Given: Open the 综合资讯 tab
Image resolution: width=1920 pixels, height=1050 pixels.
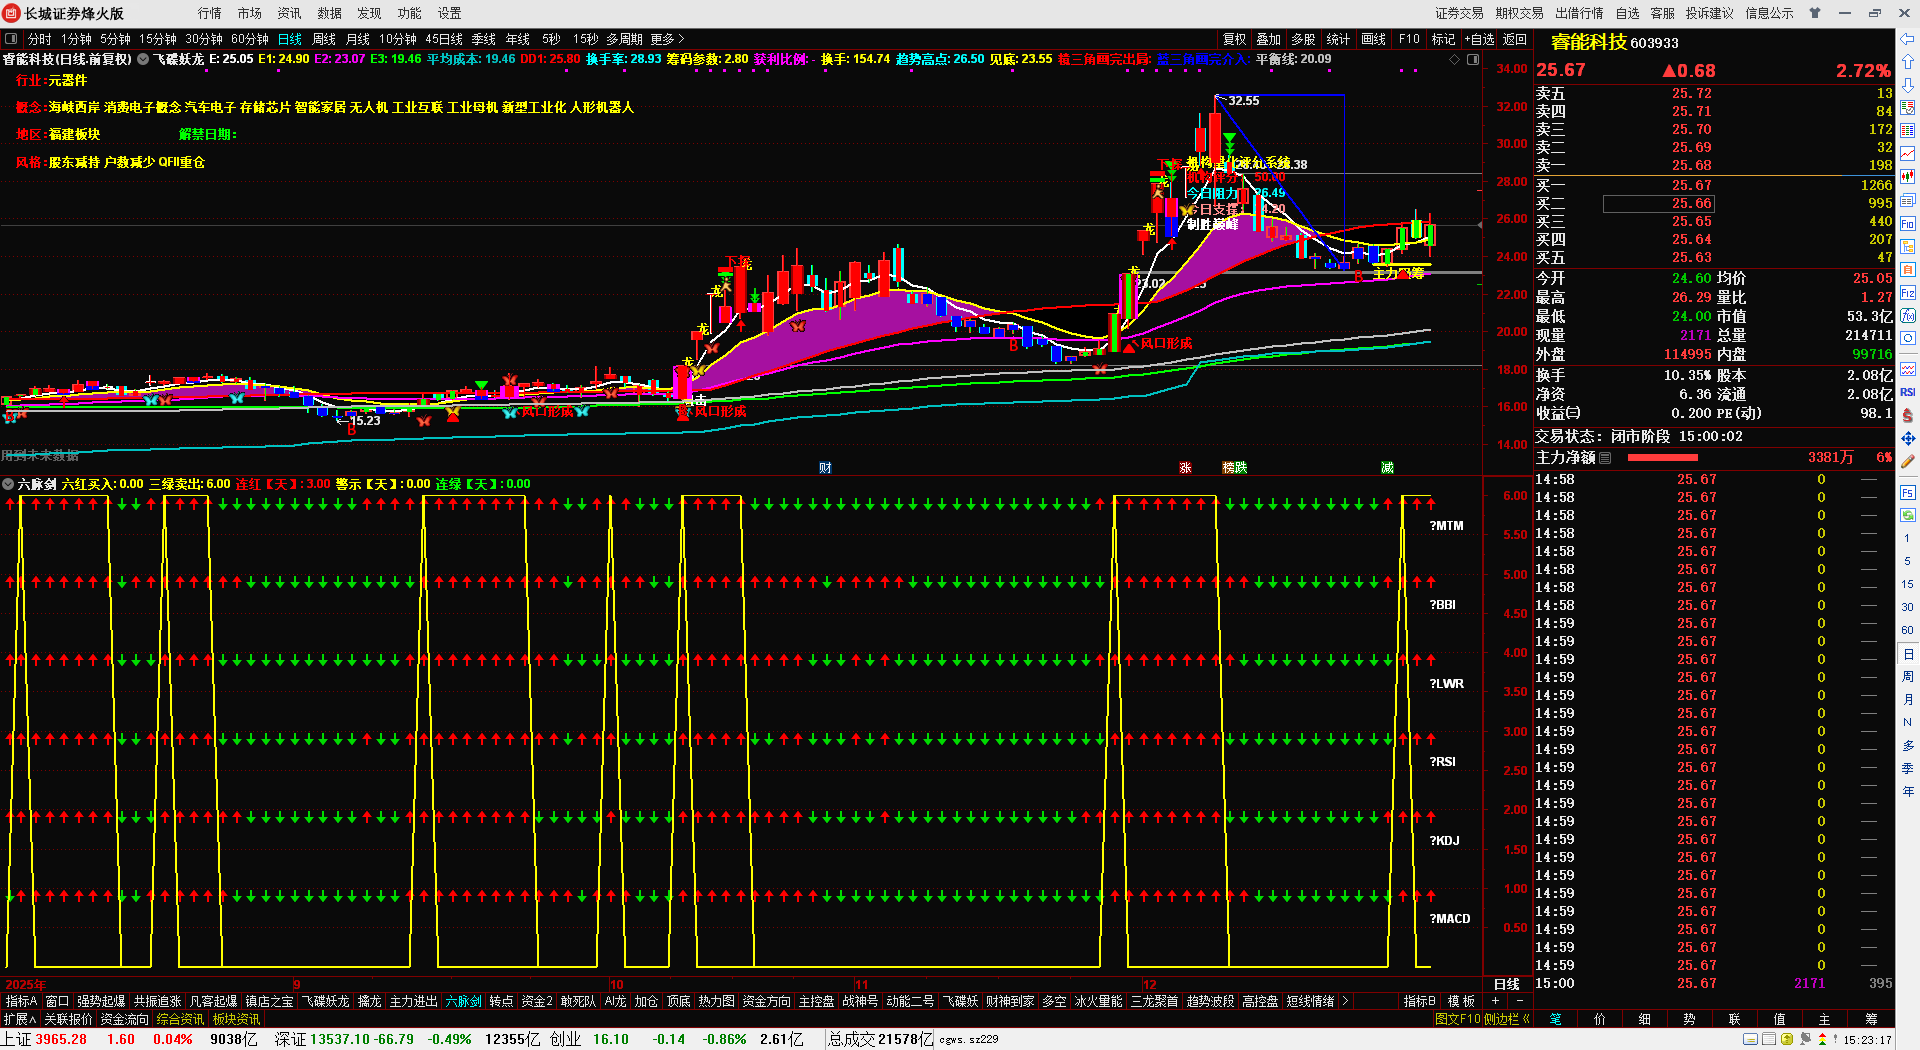Looking at the screenshot, I should click(180, 1019).
